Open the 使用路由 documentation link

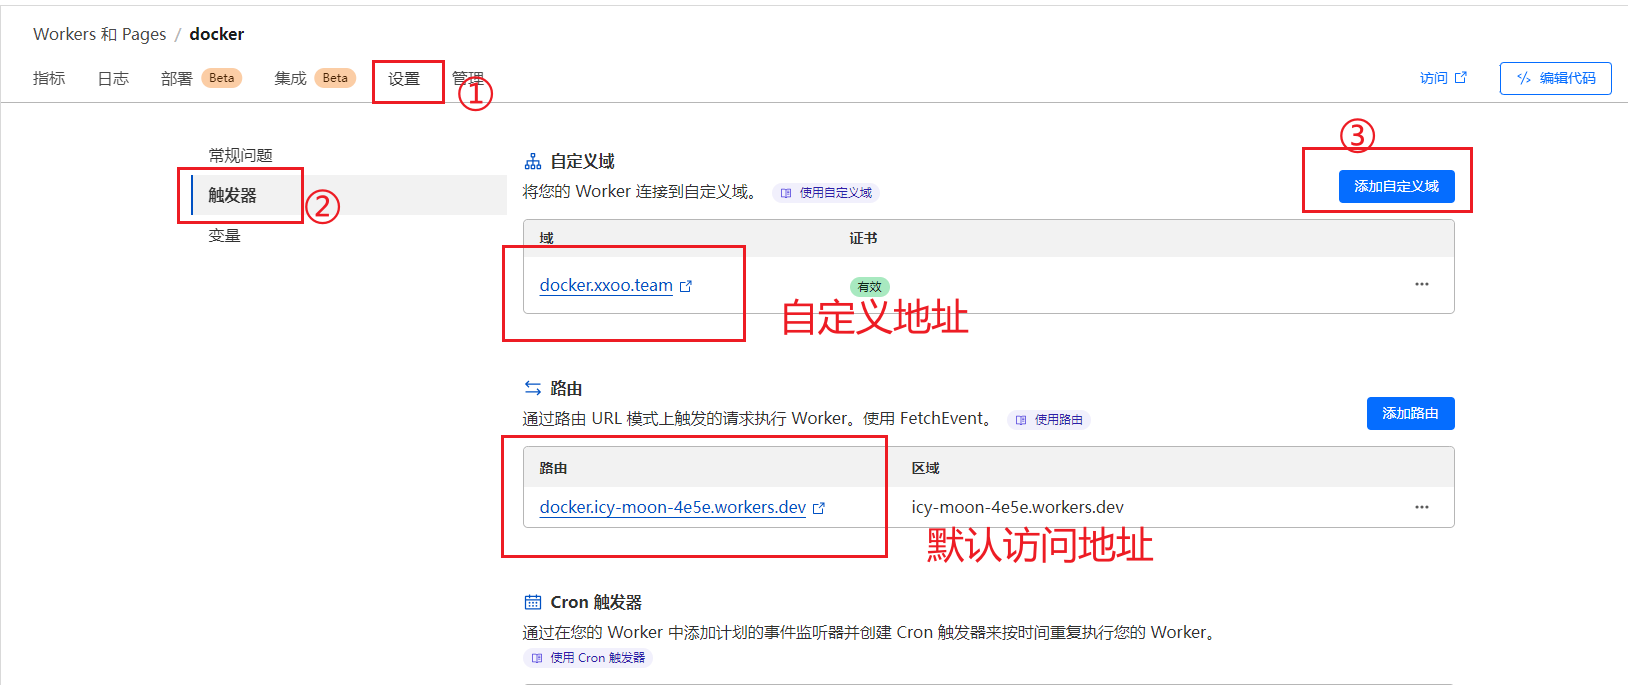(x=1049, y=420)
